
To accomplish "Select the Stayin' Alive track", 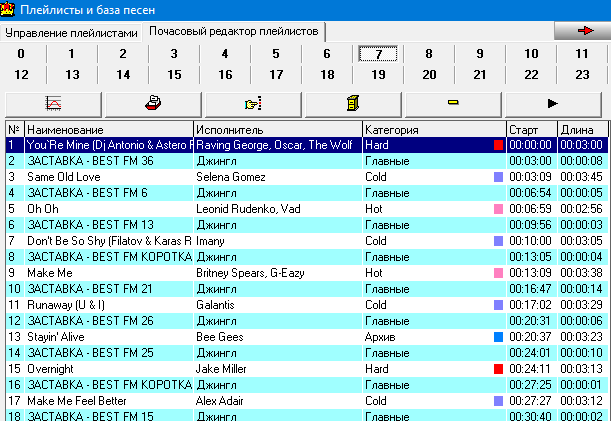I will point(307,337).
